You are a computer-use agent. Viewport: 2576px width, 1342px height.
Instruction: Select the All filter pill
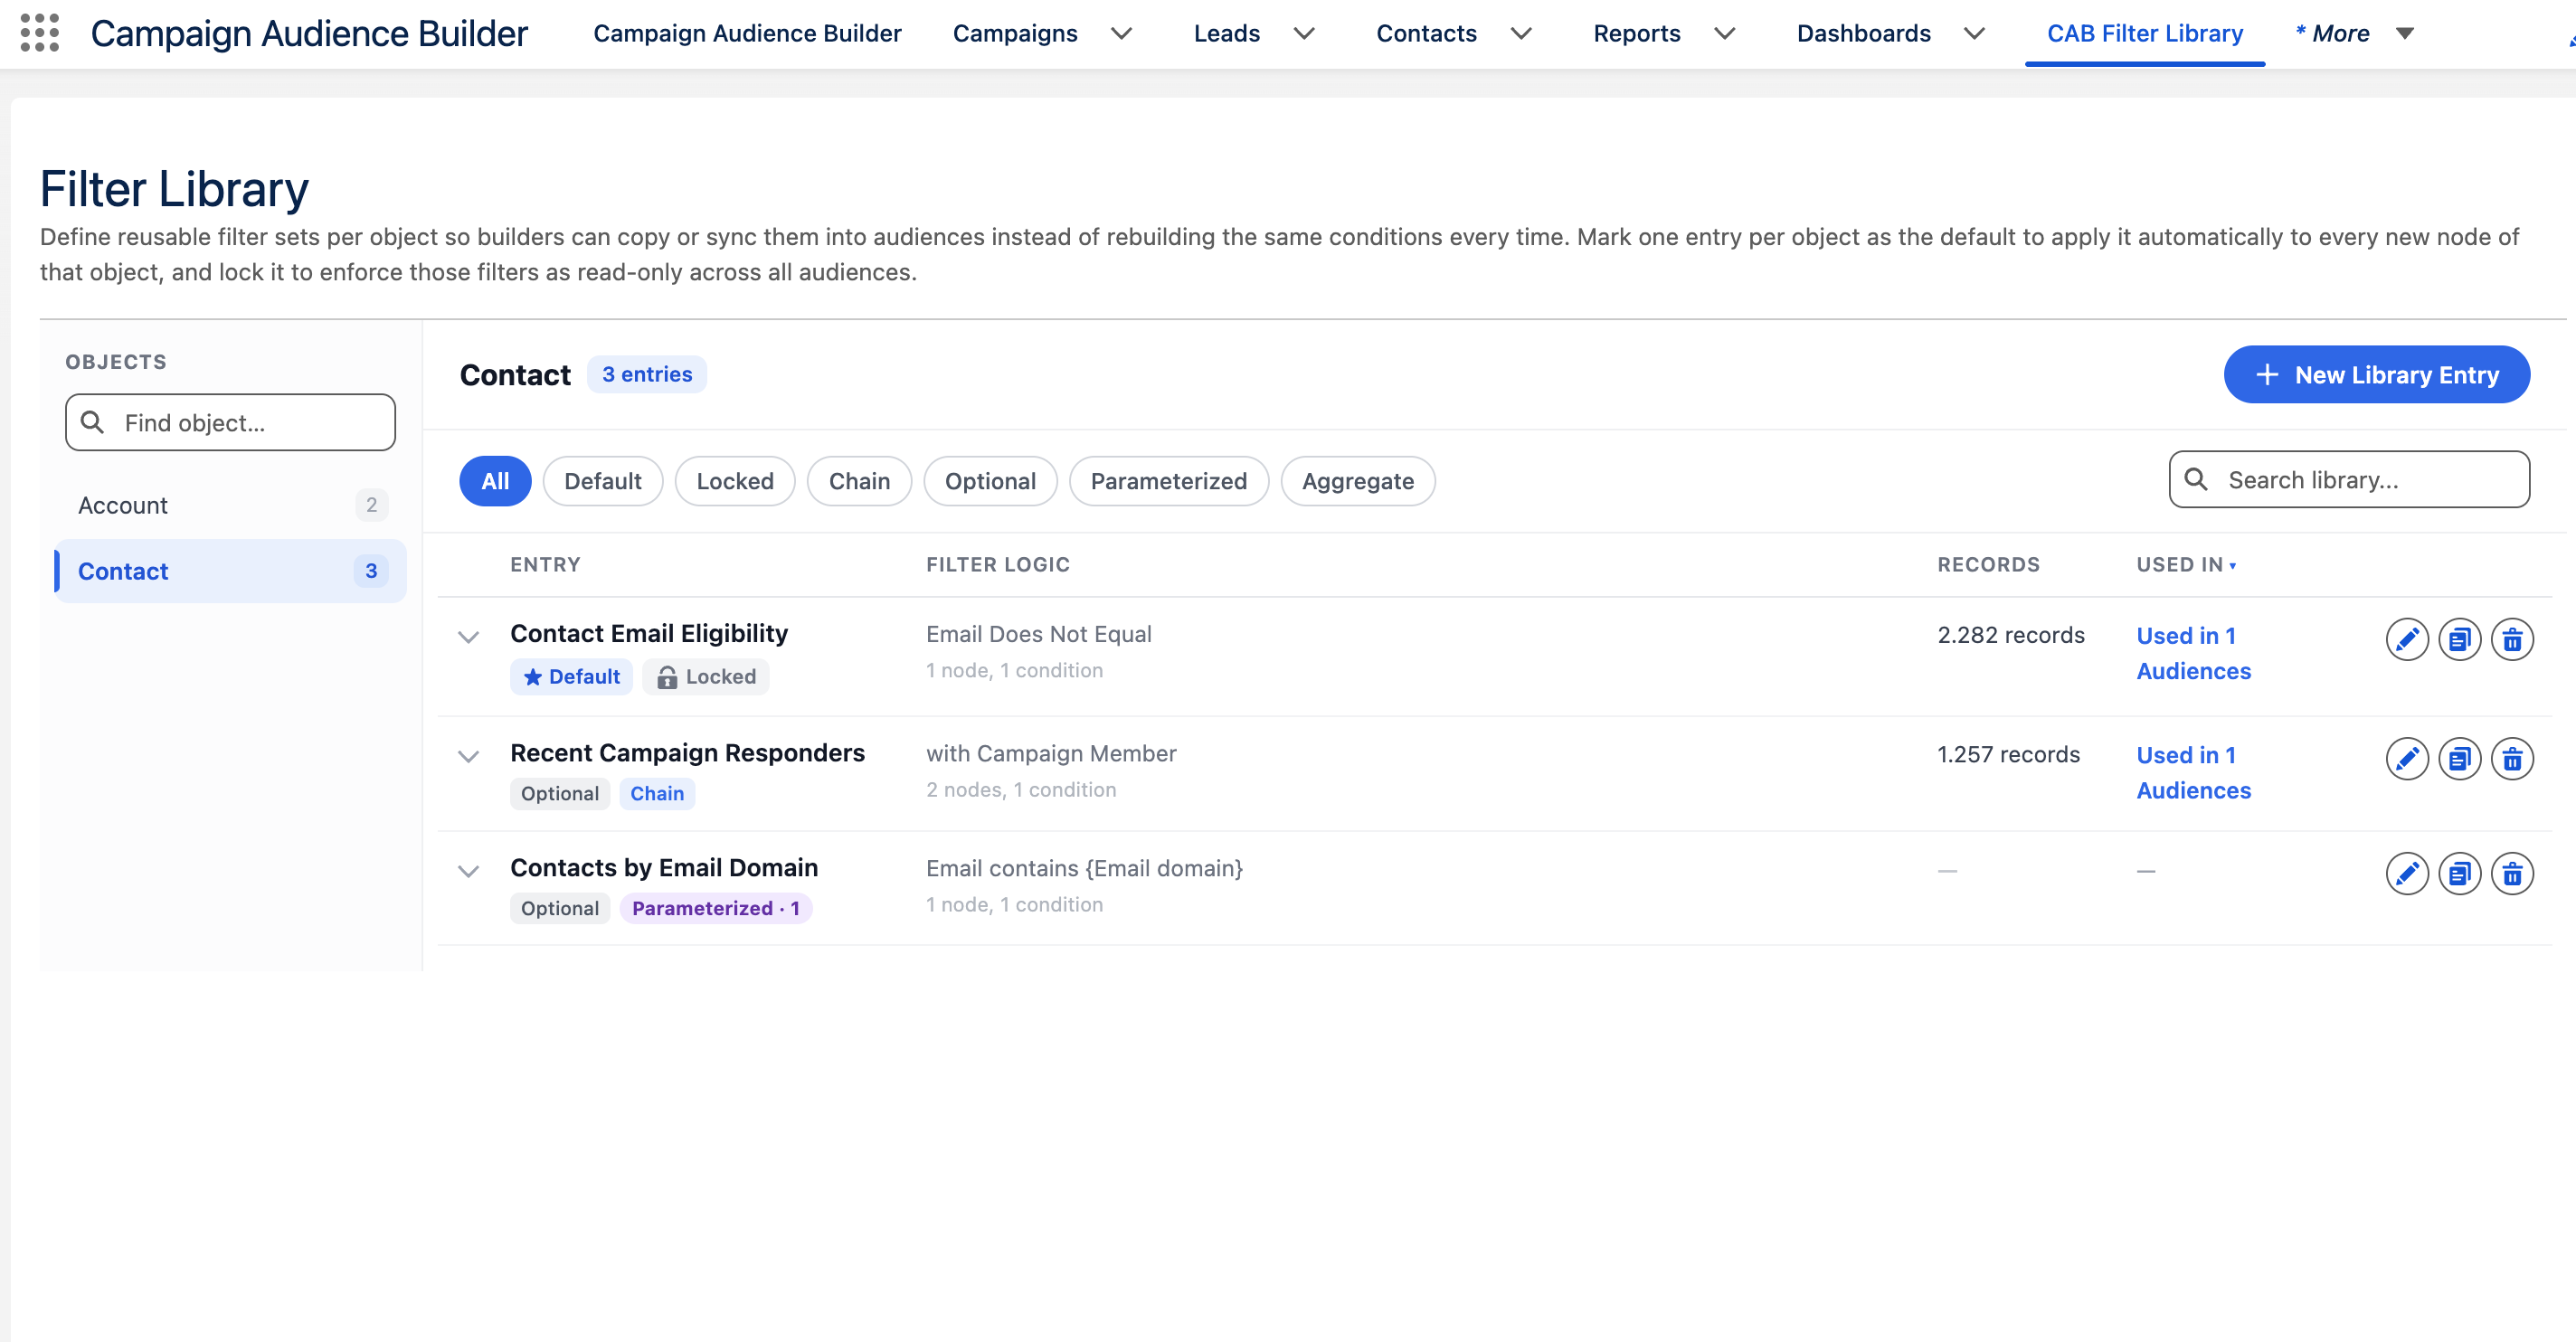(495, 481)
